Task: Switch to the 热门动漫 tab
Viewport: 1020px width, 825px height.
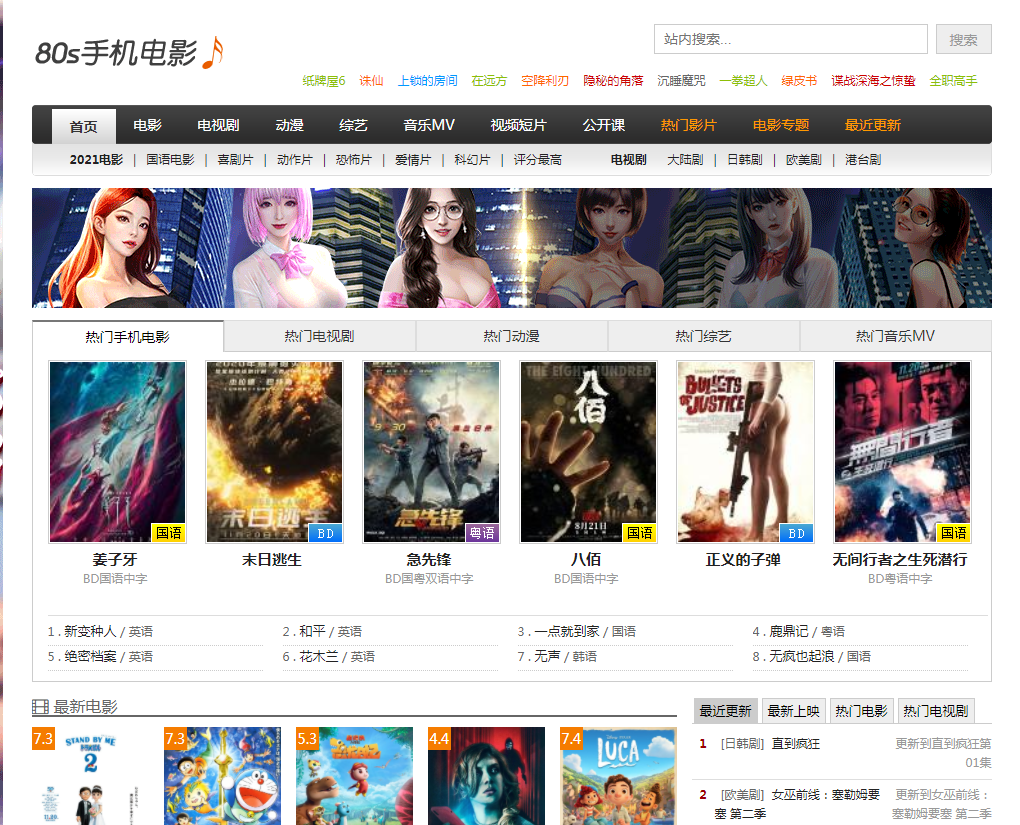Action: pyautogui.click(x=511, y=336)
